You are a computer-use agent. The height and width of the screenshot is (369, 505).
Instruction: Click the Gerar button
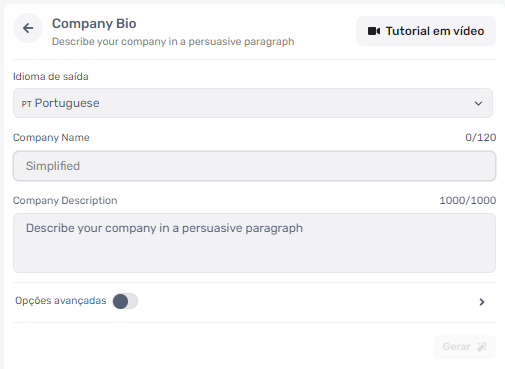pos(465,347)
